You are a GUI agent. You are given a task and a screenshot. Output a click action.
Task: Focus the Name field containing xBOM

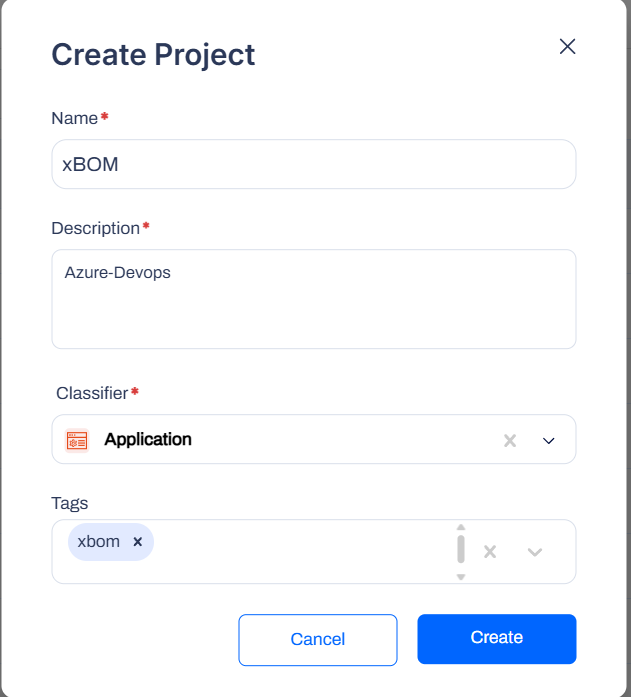coord(314,164)
